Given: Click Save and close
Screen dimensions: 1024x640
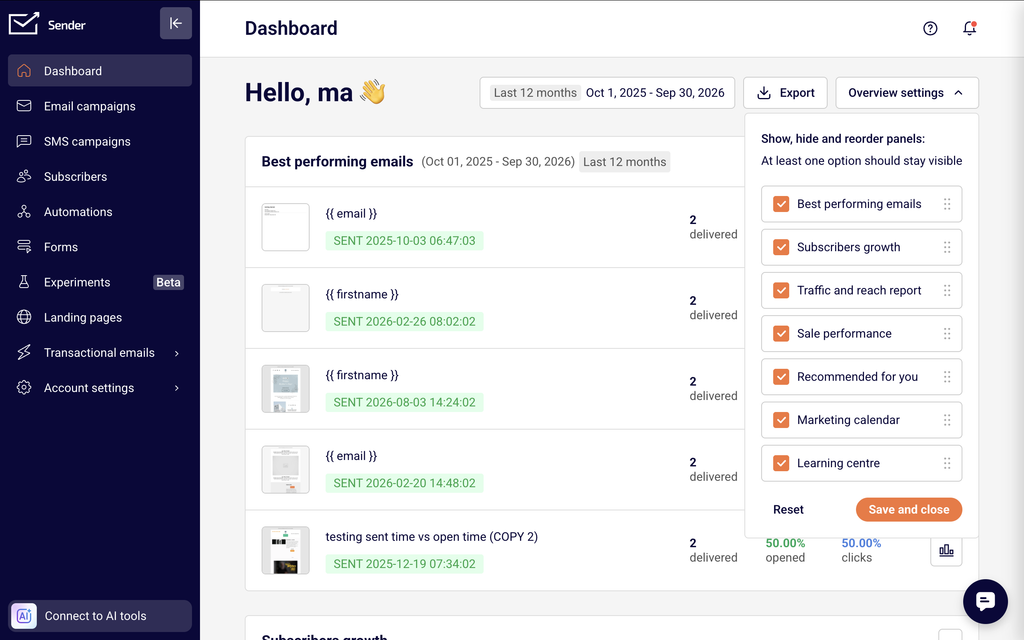Looking at the screenshot, I should 908,509.
